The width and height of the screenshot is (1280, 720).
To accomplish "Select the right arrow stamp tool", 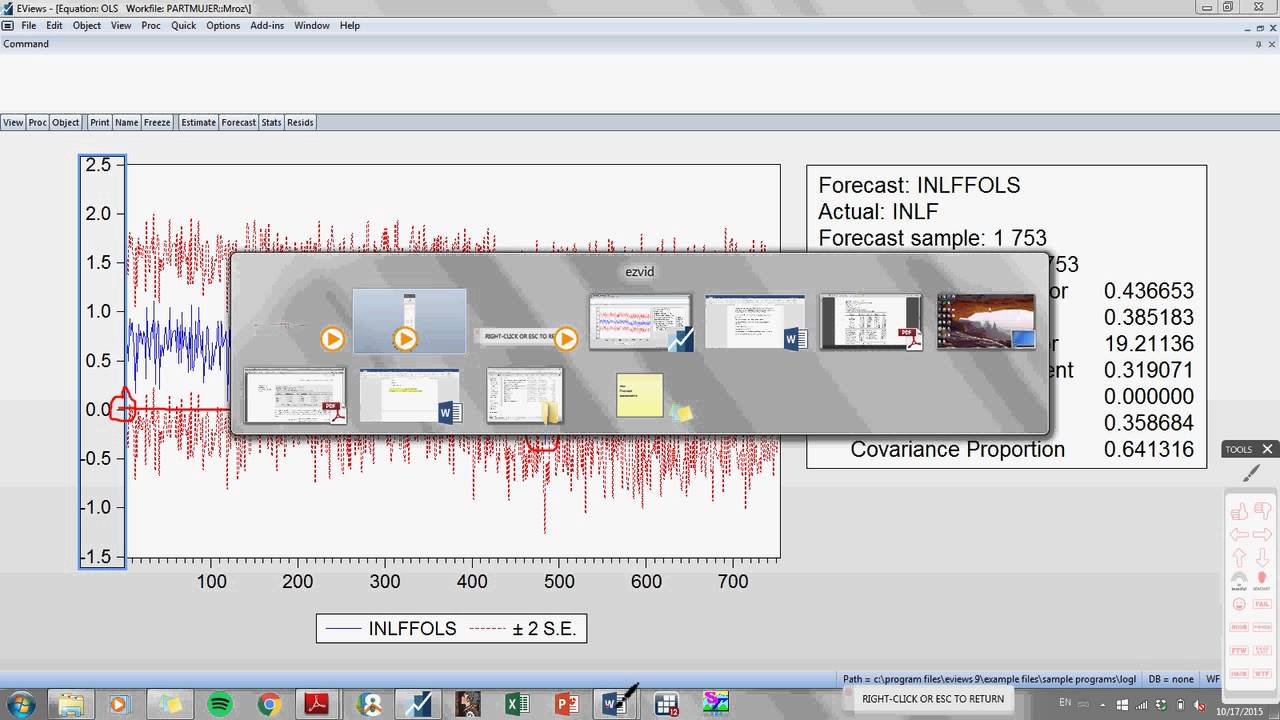I will tap(1261, 534).
